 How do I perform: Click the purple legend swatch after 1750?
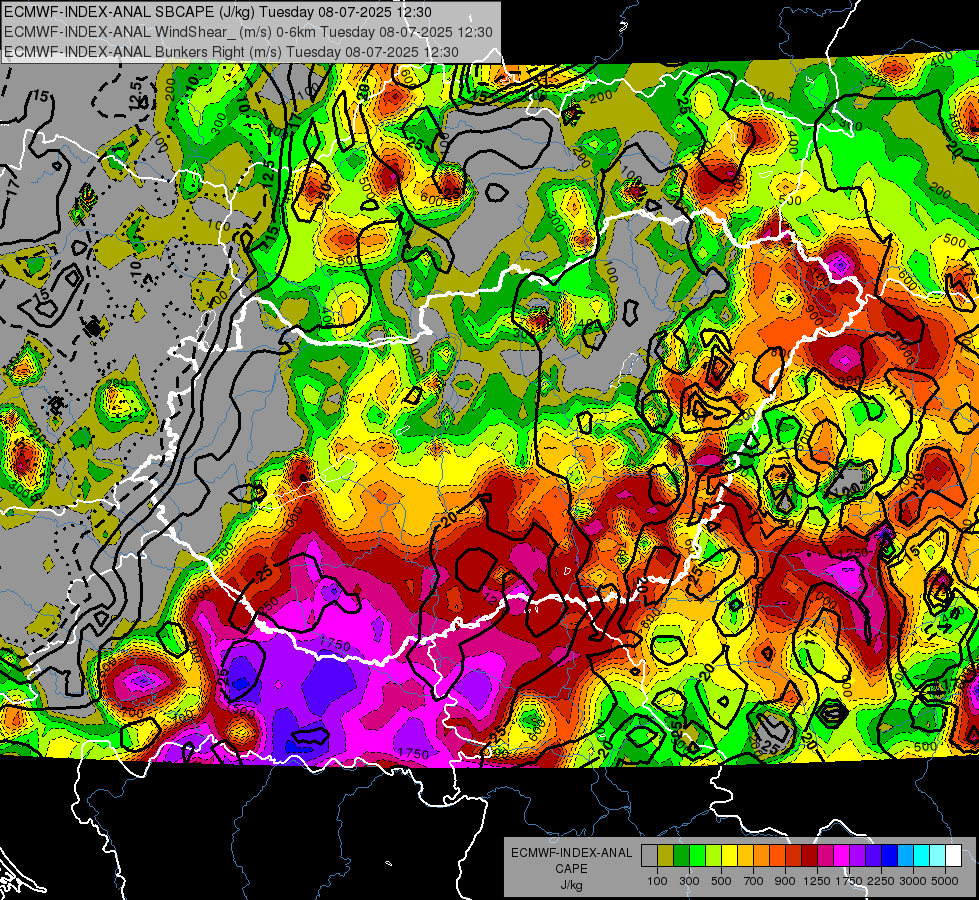pos(858,856)
